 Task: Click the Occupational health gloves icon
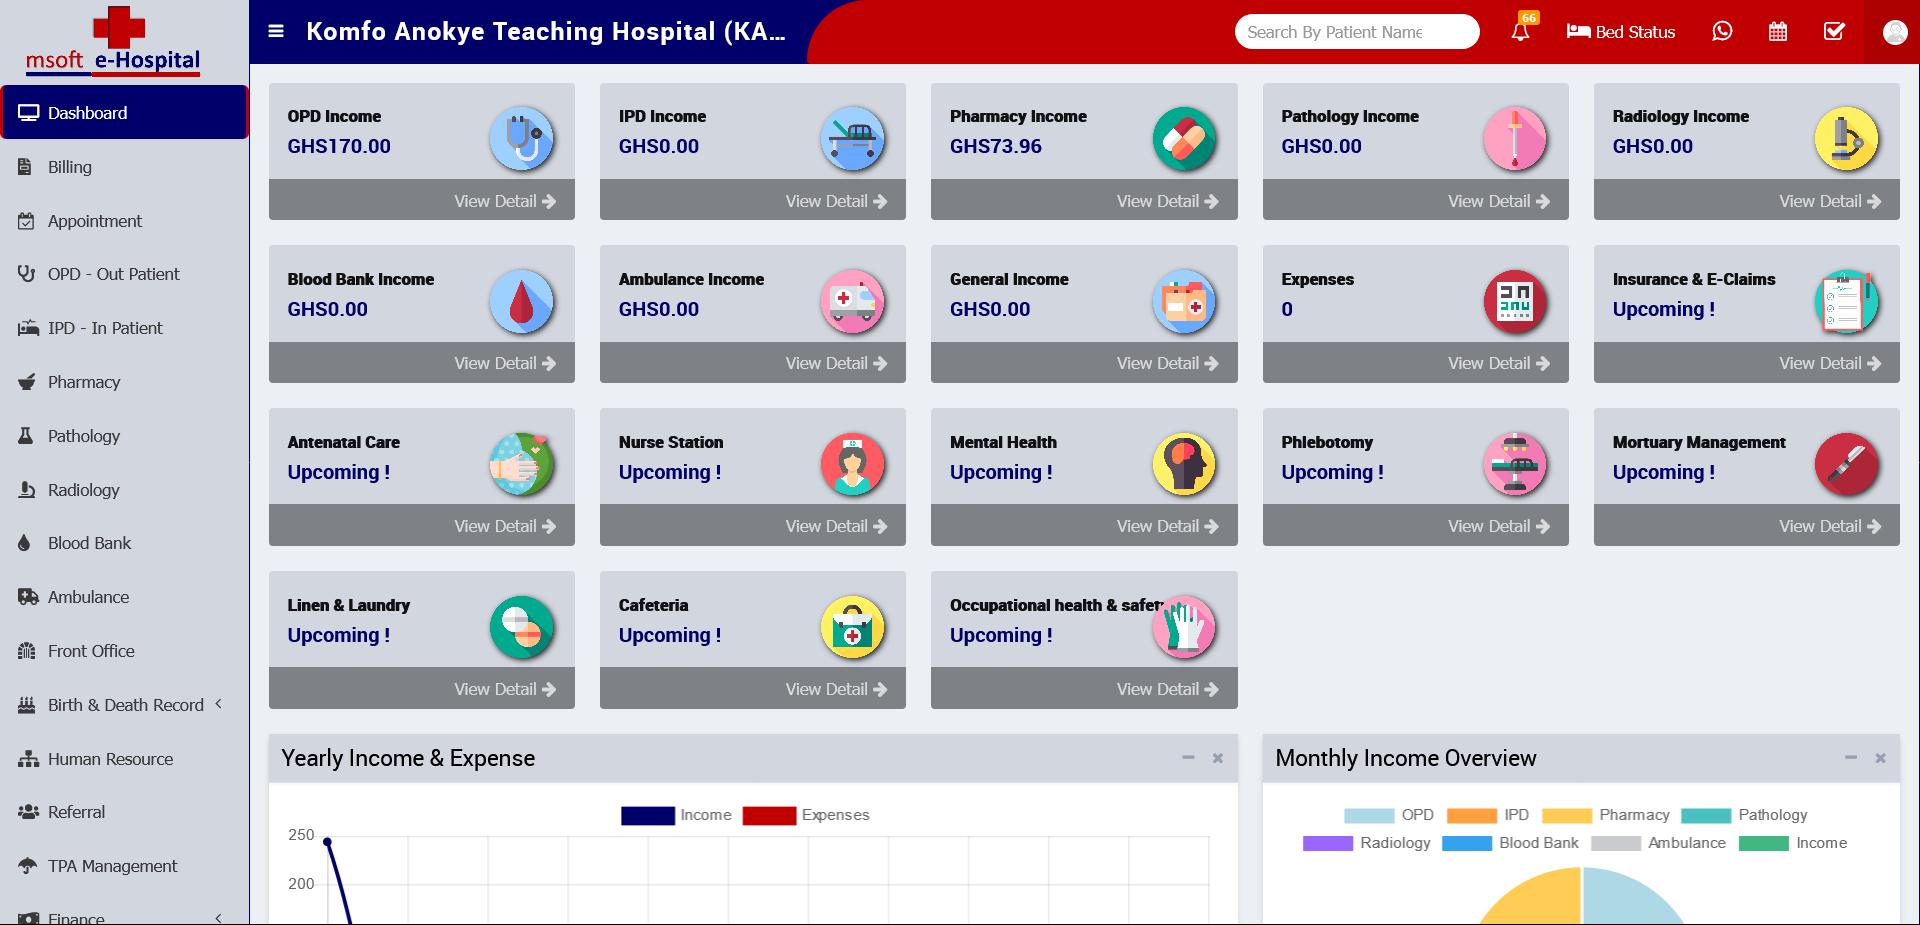click(x=1184, y=627)
